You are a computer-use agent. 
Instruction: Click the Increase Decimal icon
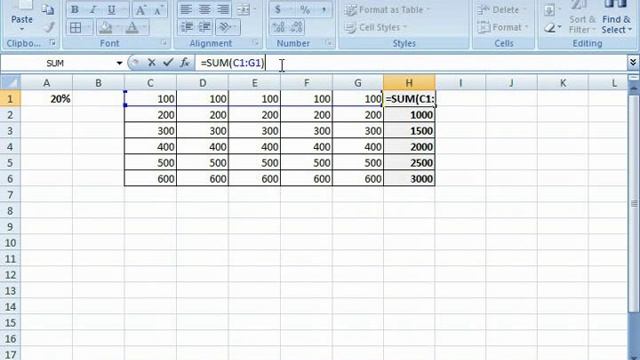pyautogui.click(x=278, y=27)
